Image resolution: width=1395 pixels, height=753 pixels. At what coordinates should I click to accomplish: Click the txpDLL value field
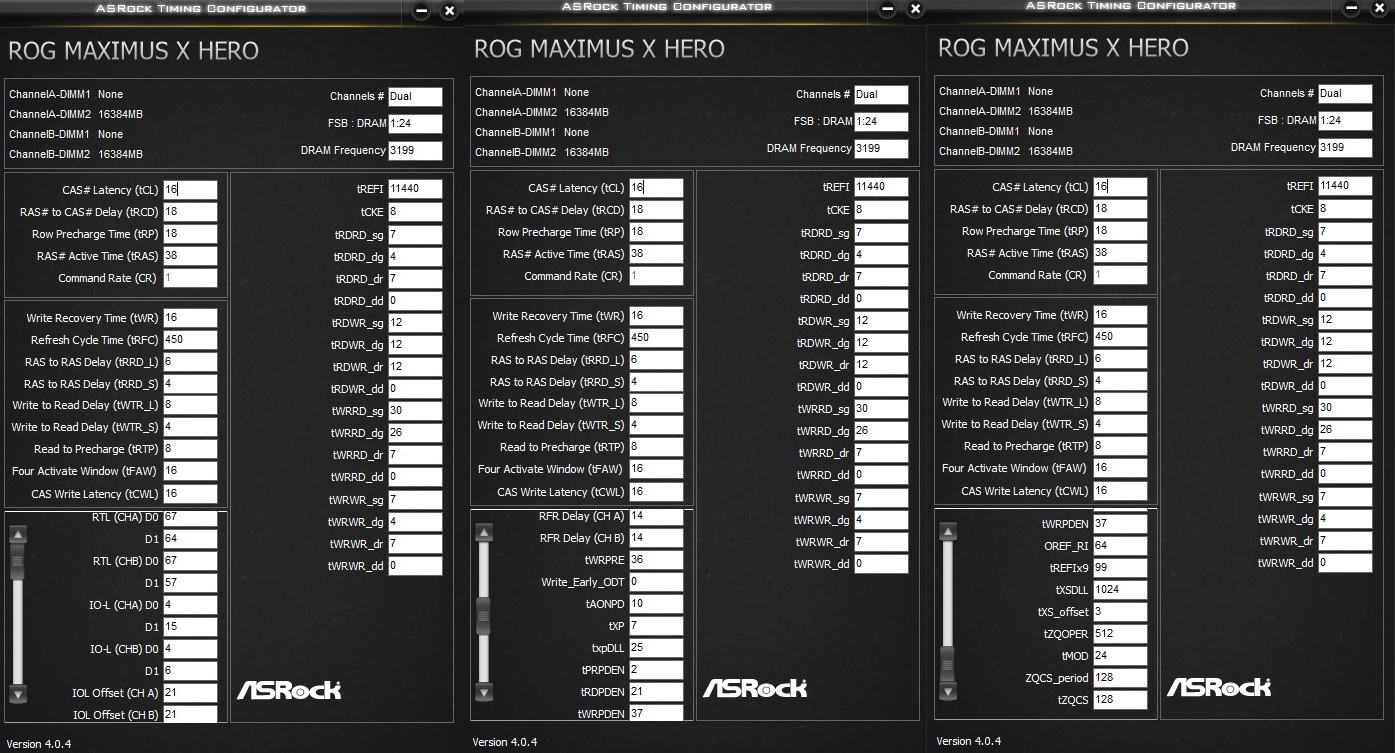[656, 648]
